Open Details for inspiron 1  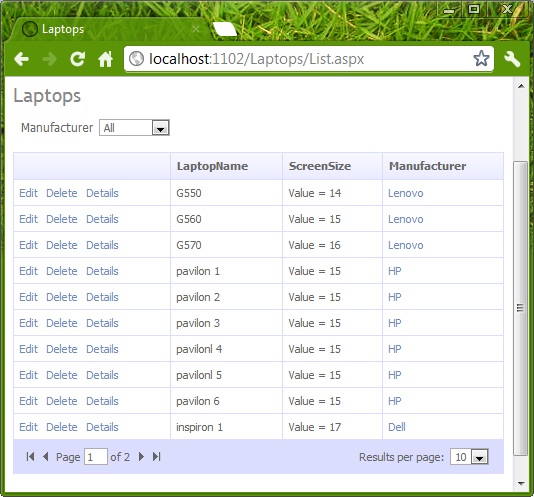coord(102,427)
